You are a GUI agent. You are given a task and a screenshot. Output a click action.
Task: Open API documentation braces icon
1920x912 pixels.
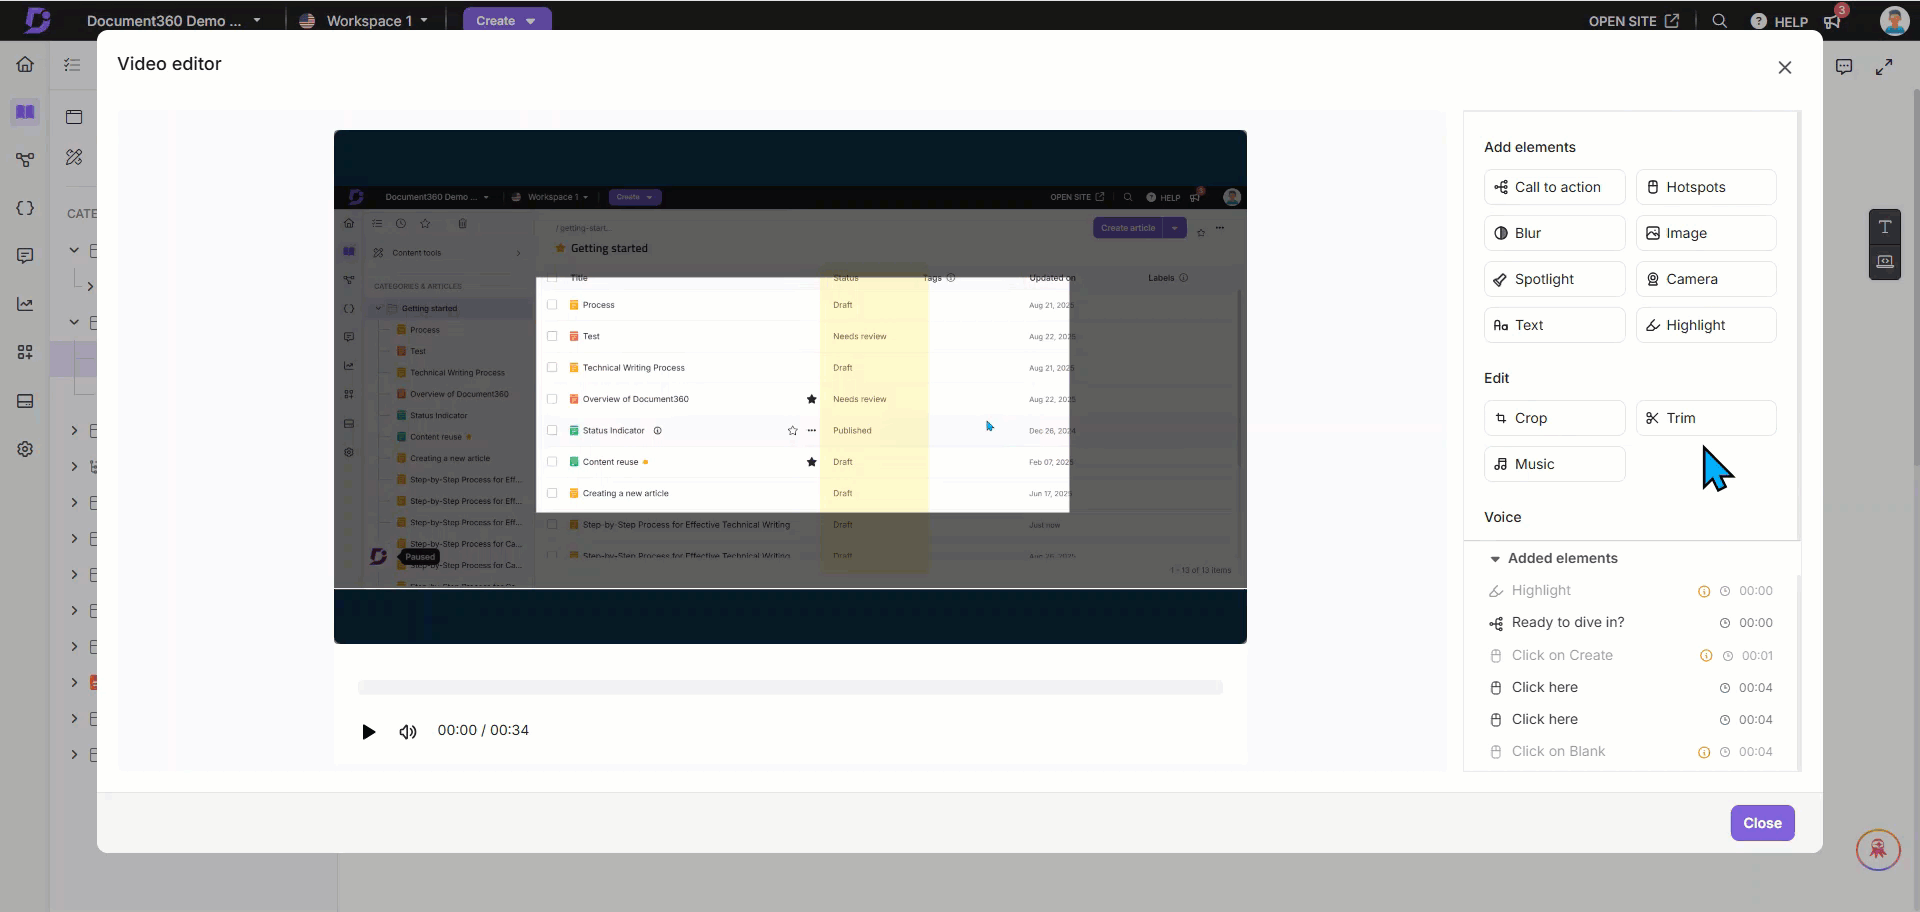[25, 208]
